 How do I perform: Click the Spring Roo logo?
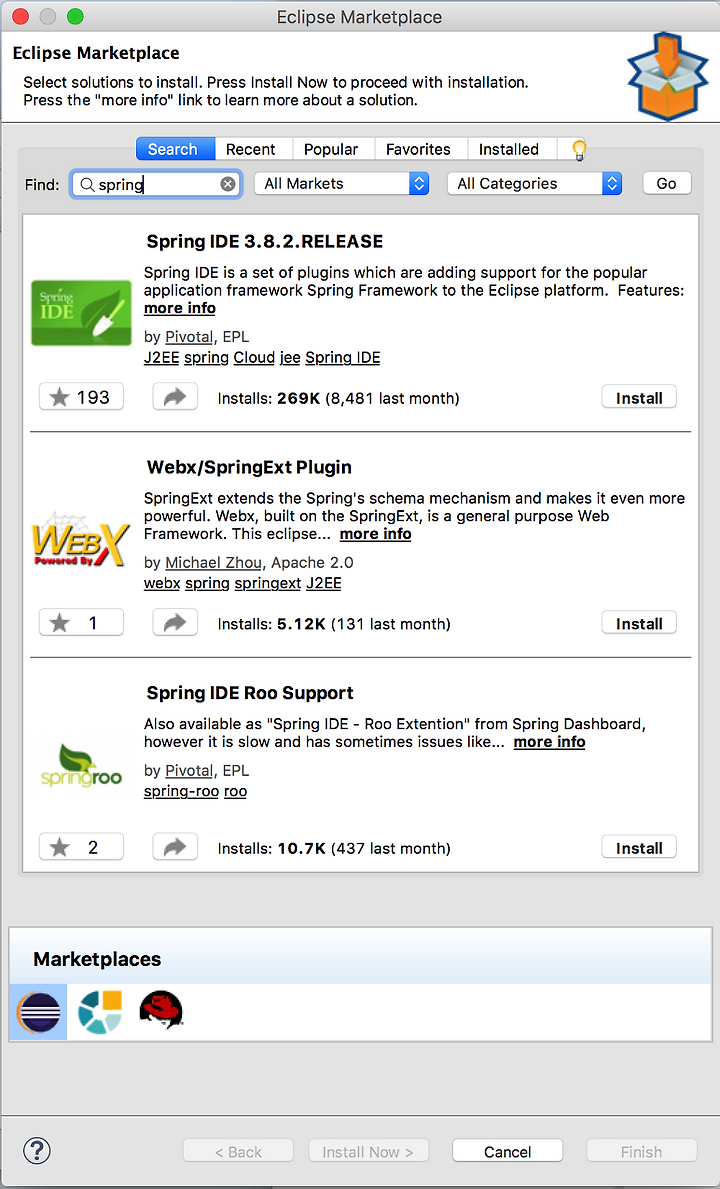point(81,765)
